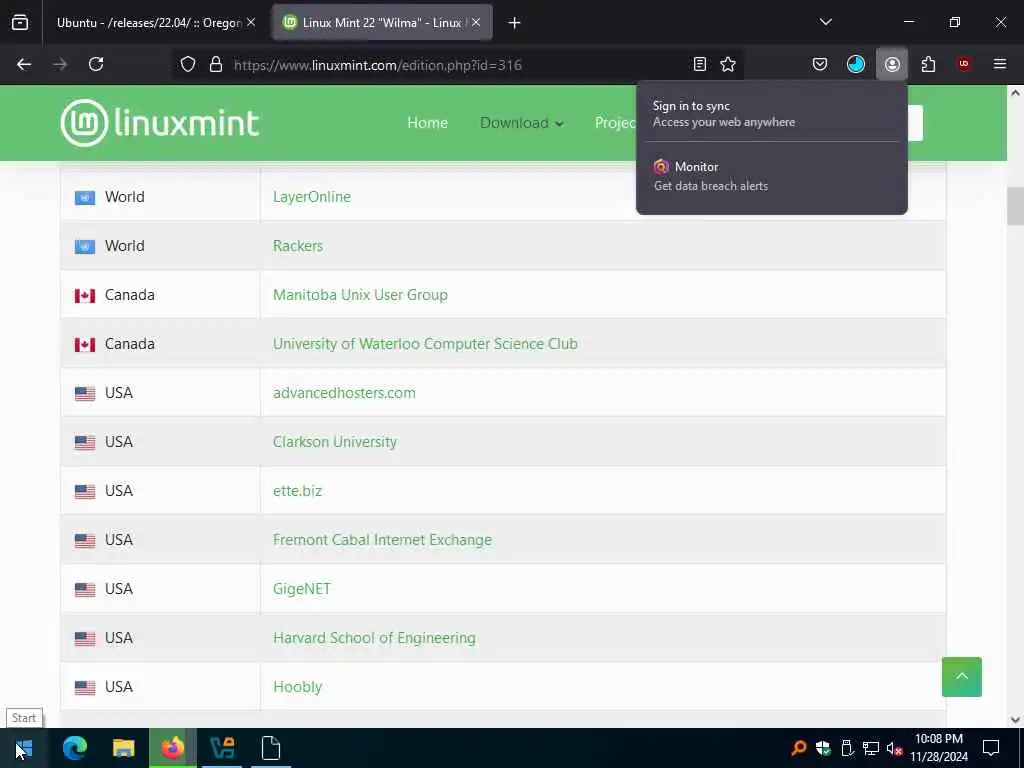Viewport: 1024px width, 768px height.
Task: Open Manitoba Unix User Group mirror
Action: point(360,295)
